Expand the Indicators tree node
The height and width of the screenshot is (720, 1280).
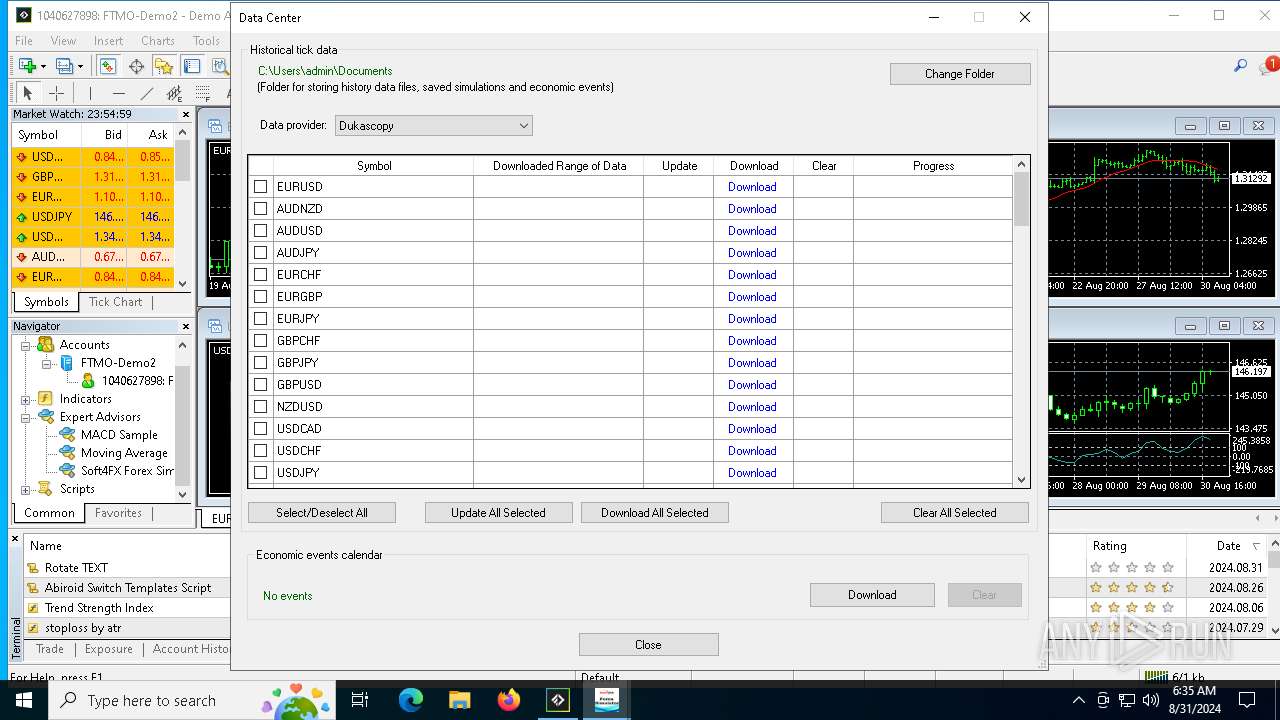coord(26,399)
